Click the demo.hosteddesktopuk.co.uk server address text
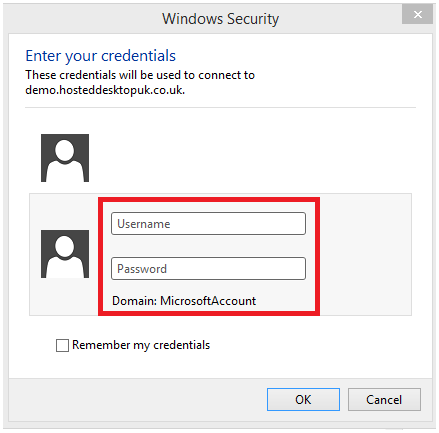Screen dimensions: 439x433 tap(105, 90)
